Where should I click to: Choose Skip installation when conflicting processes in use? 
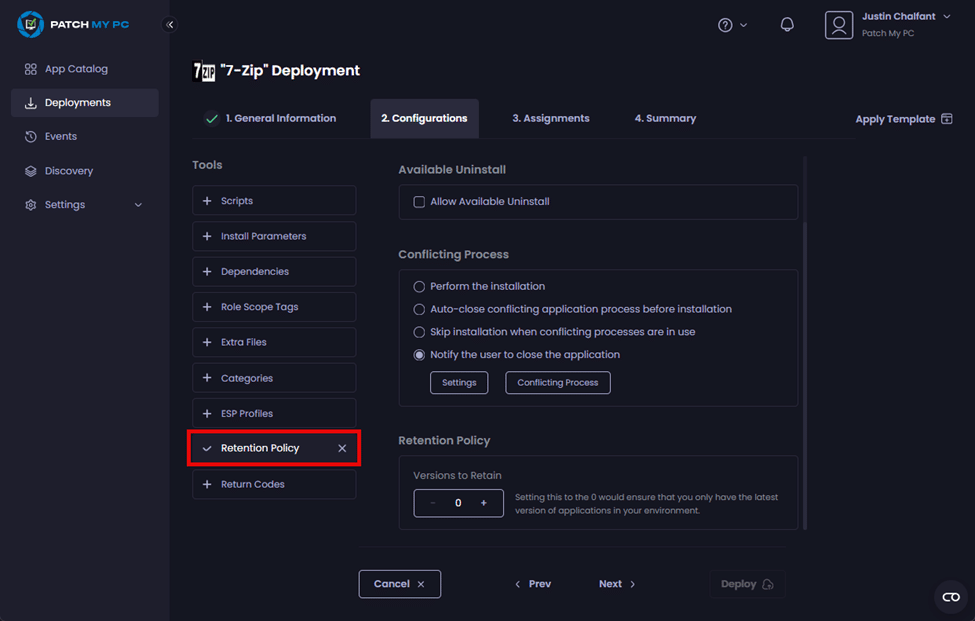click(420, 332)
